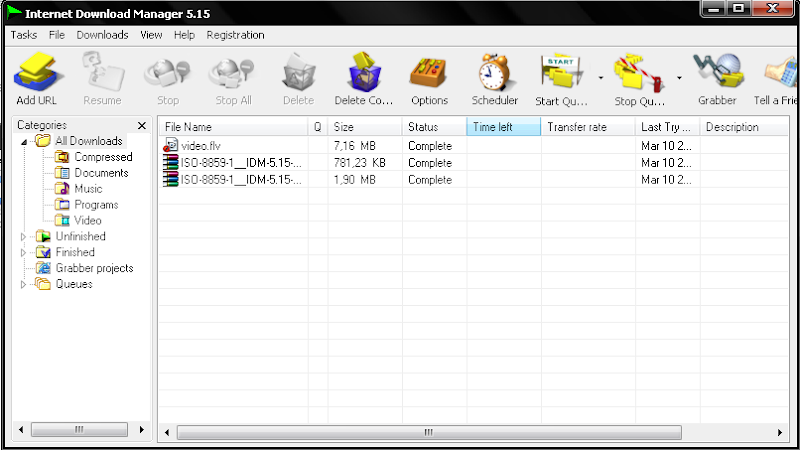Click the IDM logo in the title bar
This screenshot has width=800, height=450.
[x=14, y=12]
